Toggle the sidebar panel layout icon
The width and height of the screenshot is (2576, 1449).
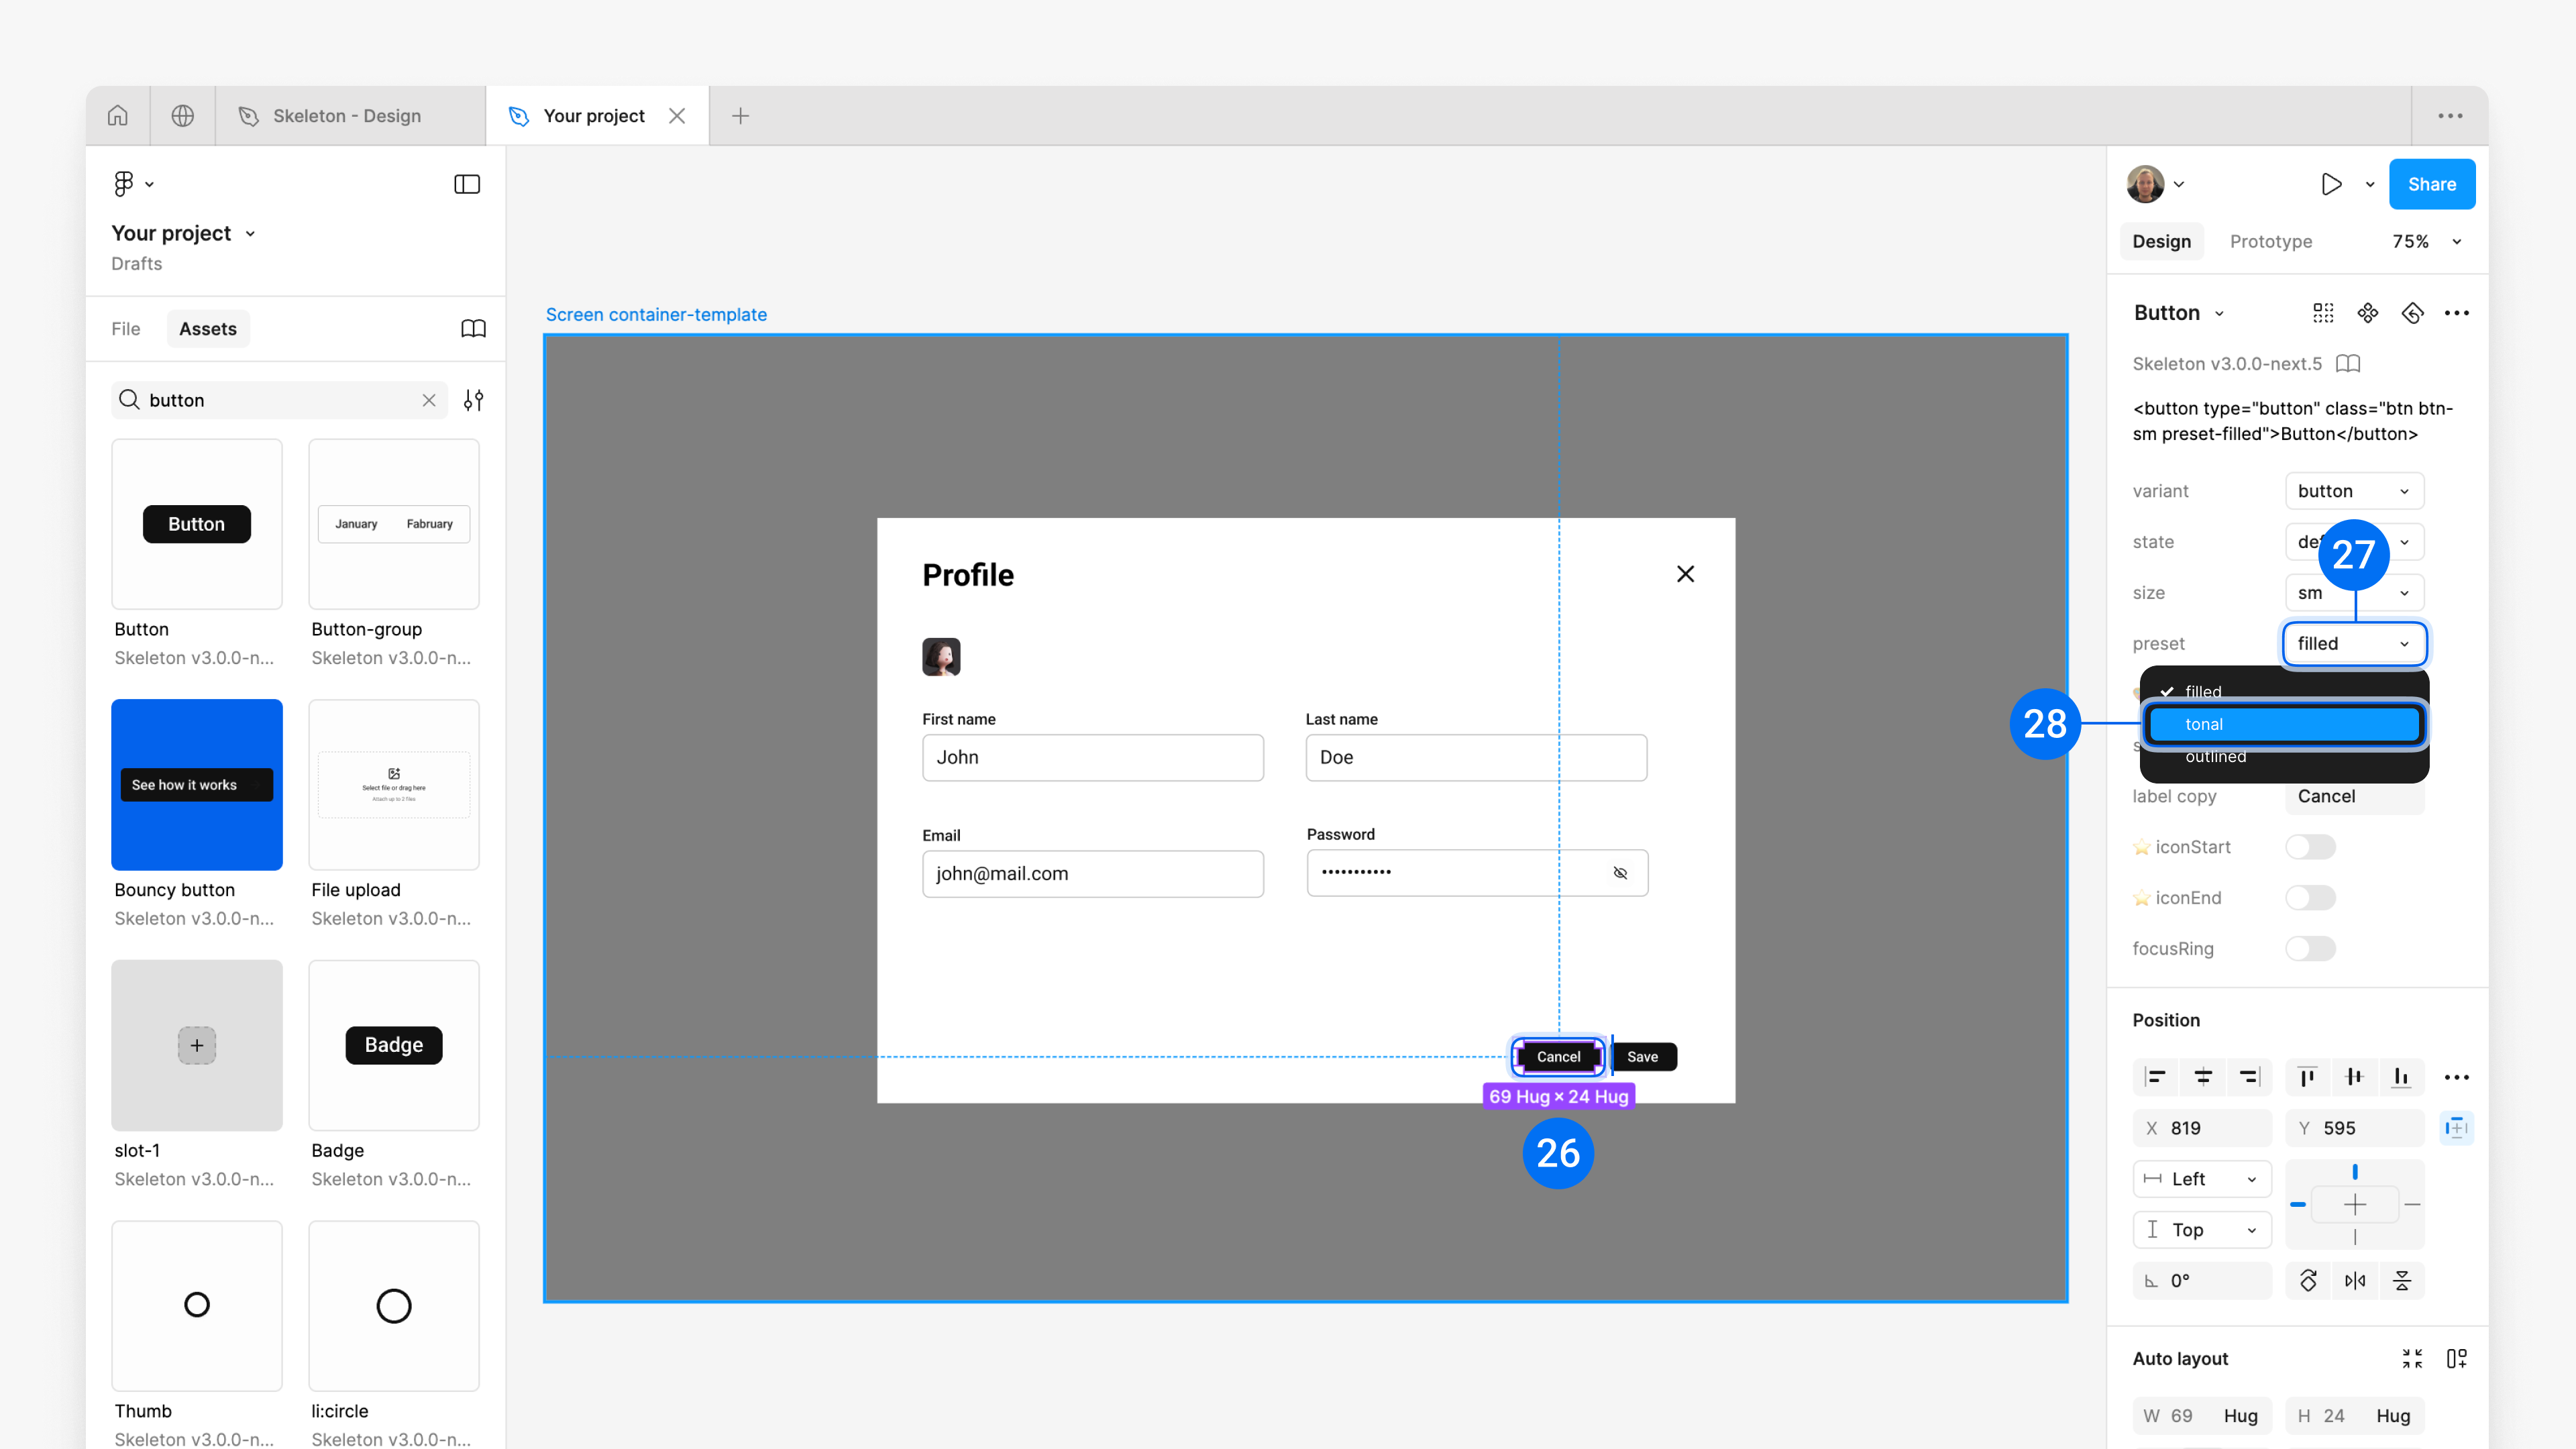(x=467, y=184)
